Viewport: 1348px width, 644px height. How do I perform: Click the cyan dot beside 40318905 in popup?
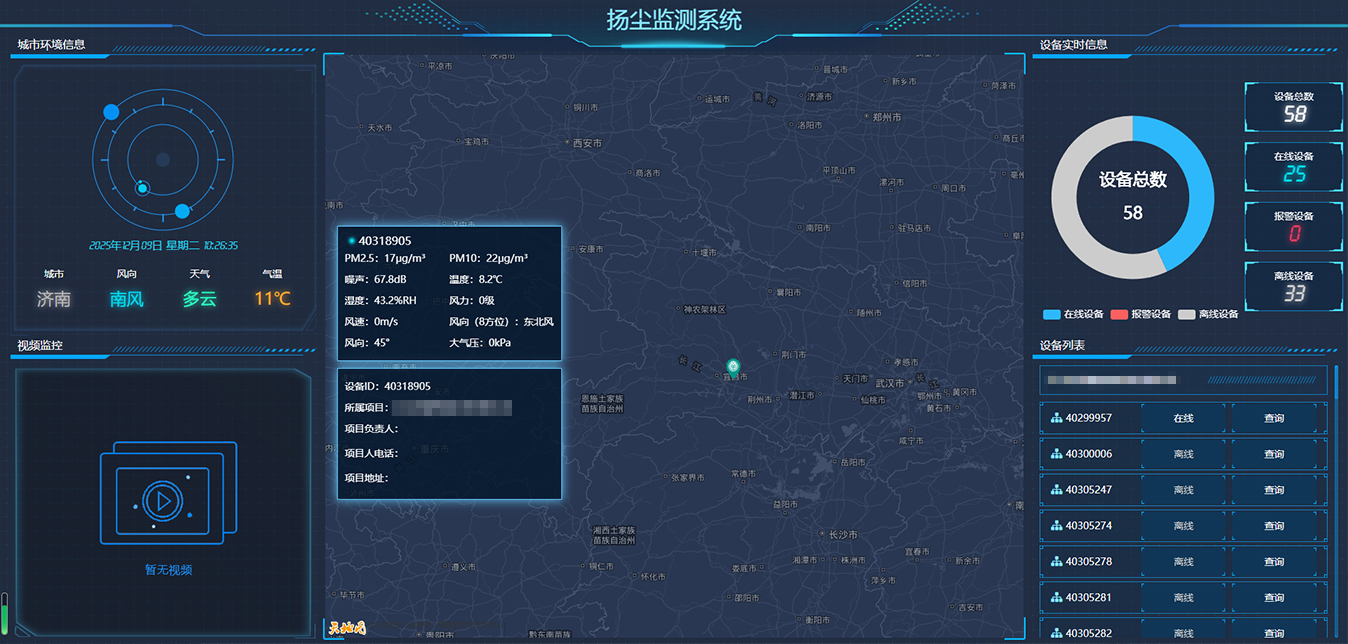coord(352,241)
